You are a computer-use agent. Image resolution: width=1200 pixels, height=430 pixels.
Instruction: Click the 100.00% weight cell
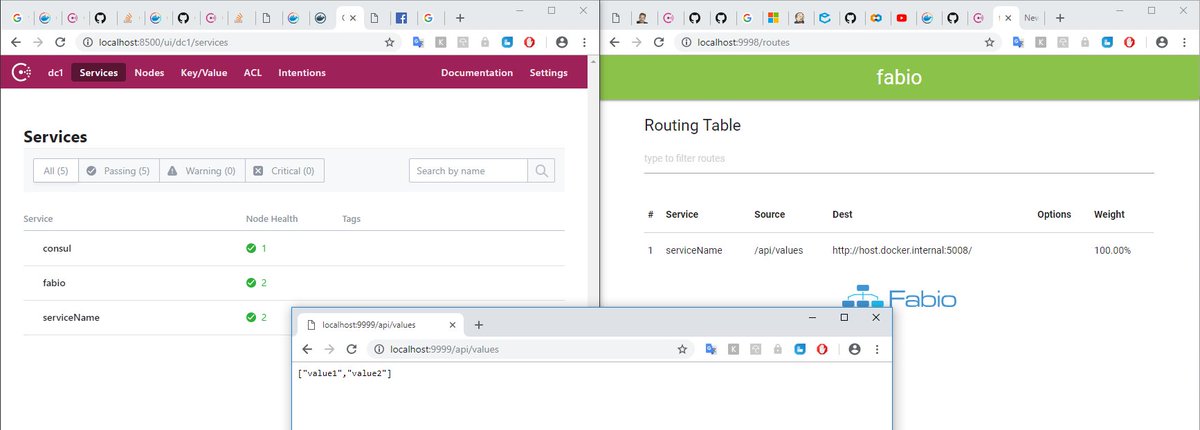[x=1113, y=250]
